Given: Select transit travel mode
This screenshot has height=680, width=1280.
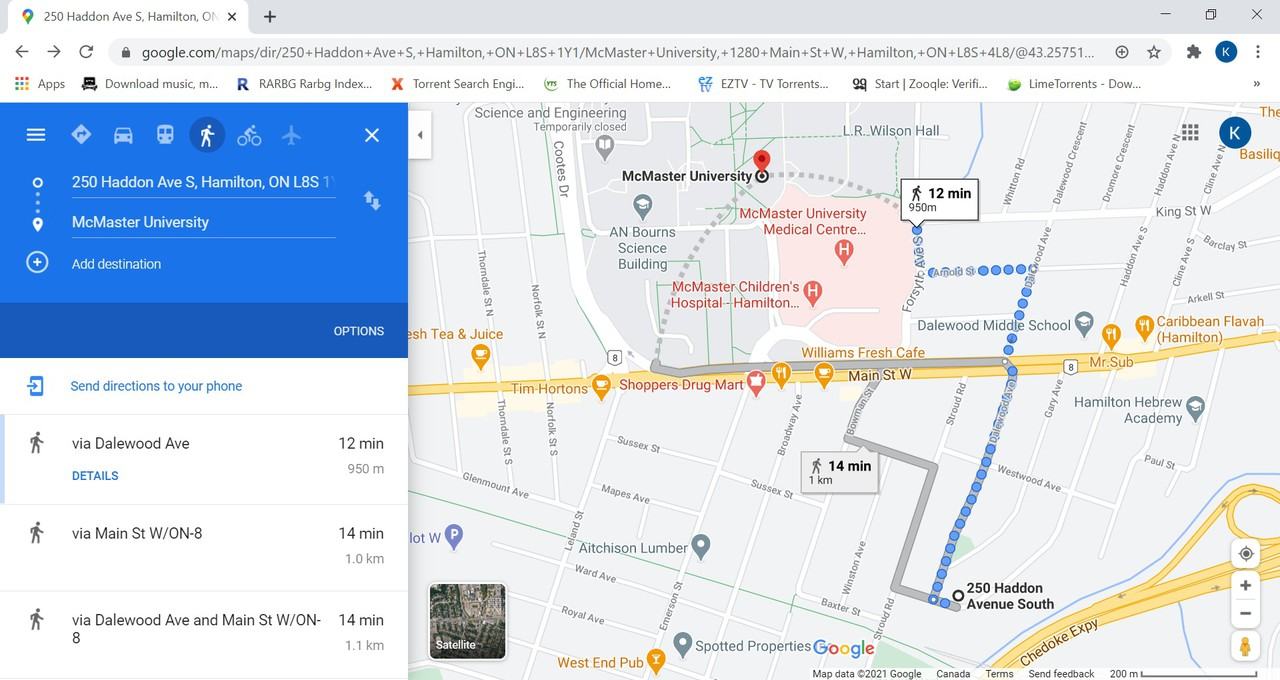Looking at the screenshot, I should point(165,135).
